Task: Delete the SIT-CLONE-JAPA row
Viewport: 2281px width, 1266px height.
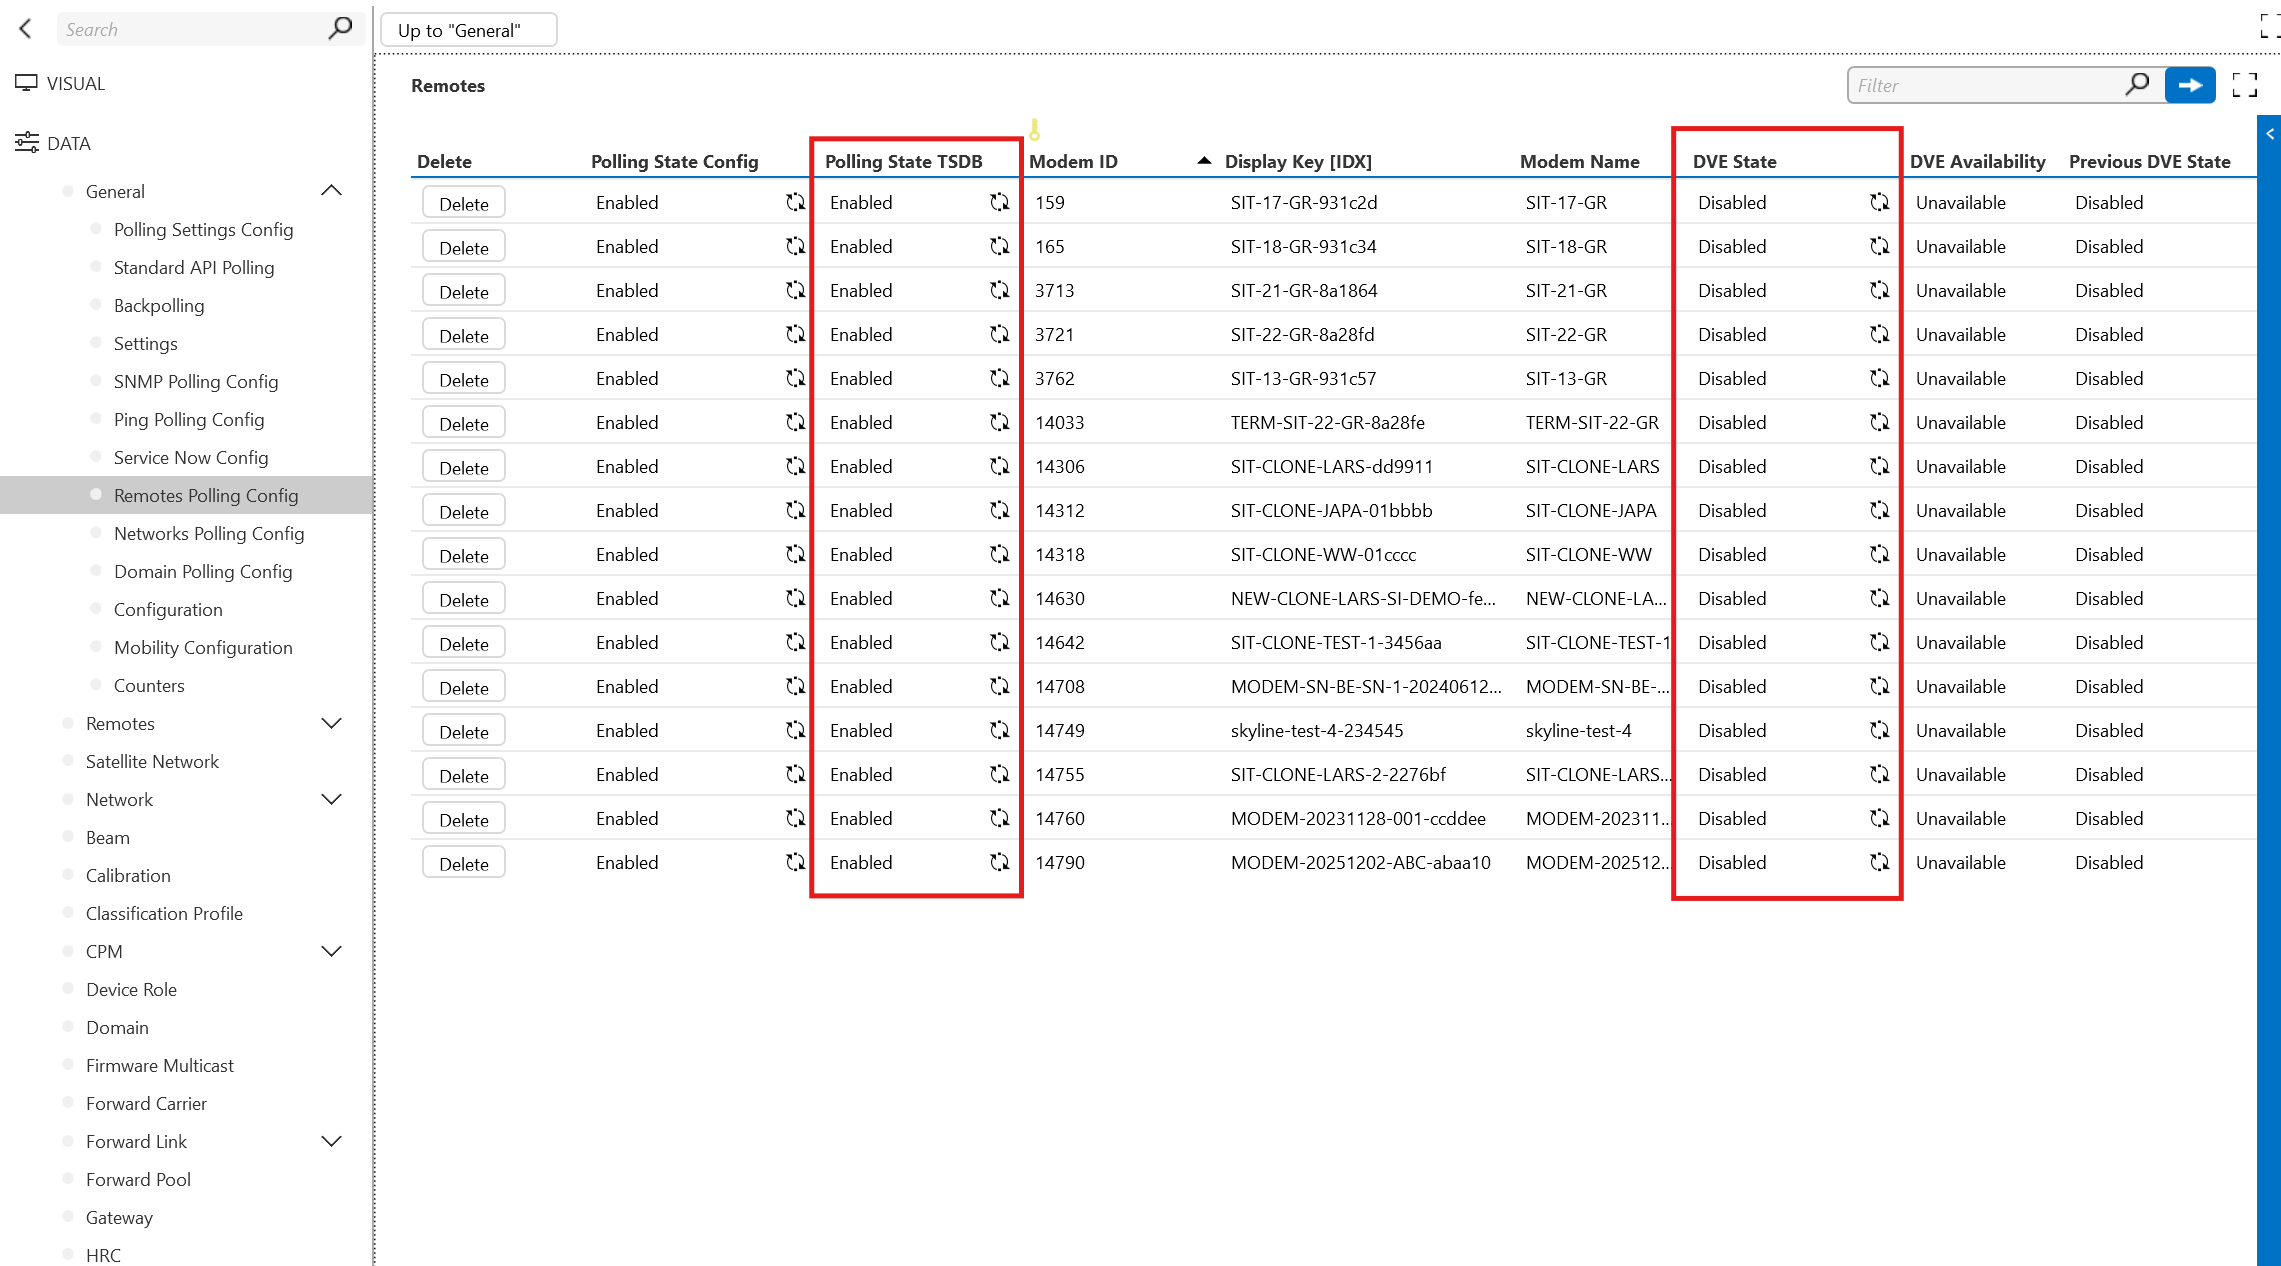Action: 464,511
